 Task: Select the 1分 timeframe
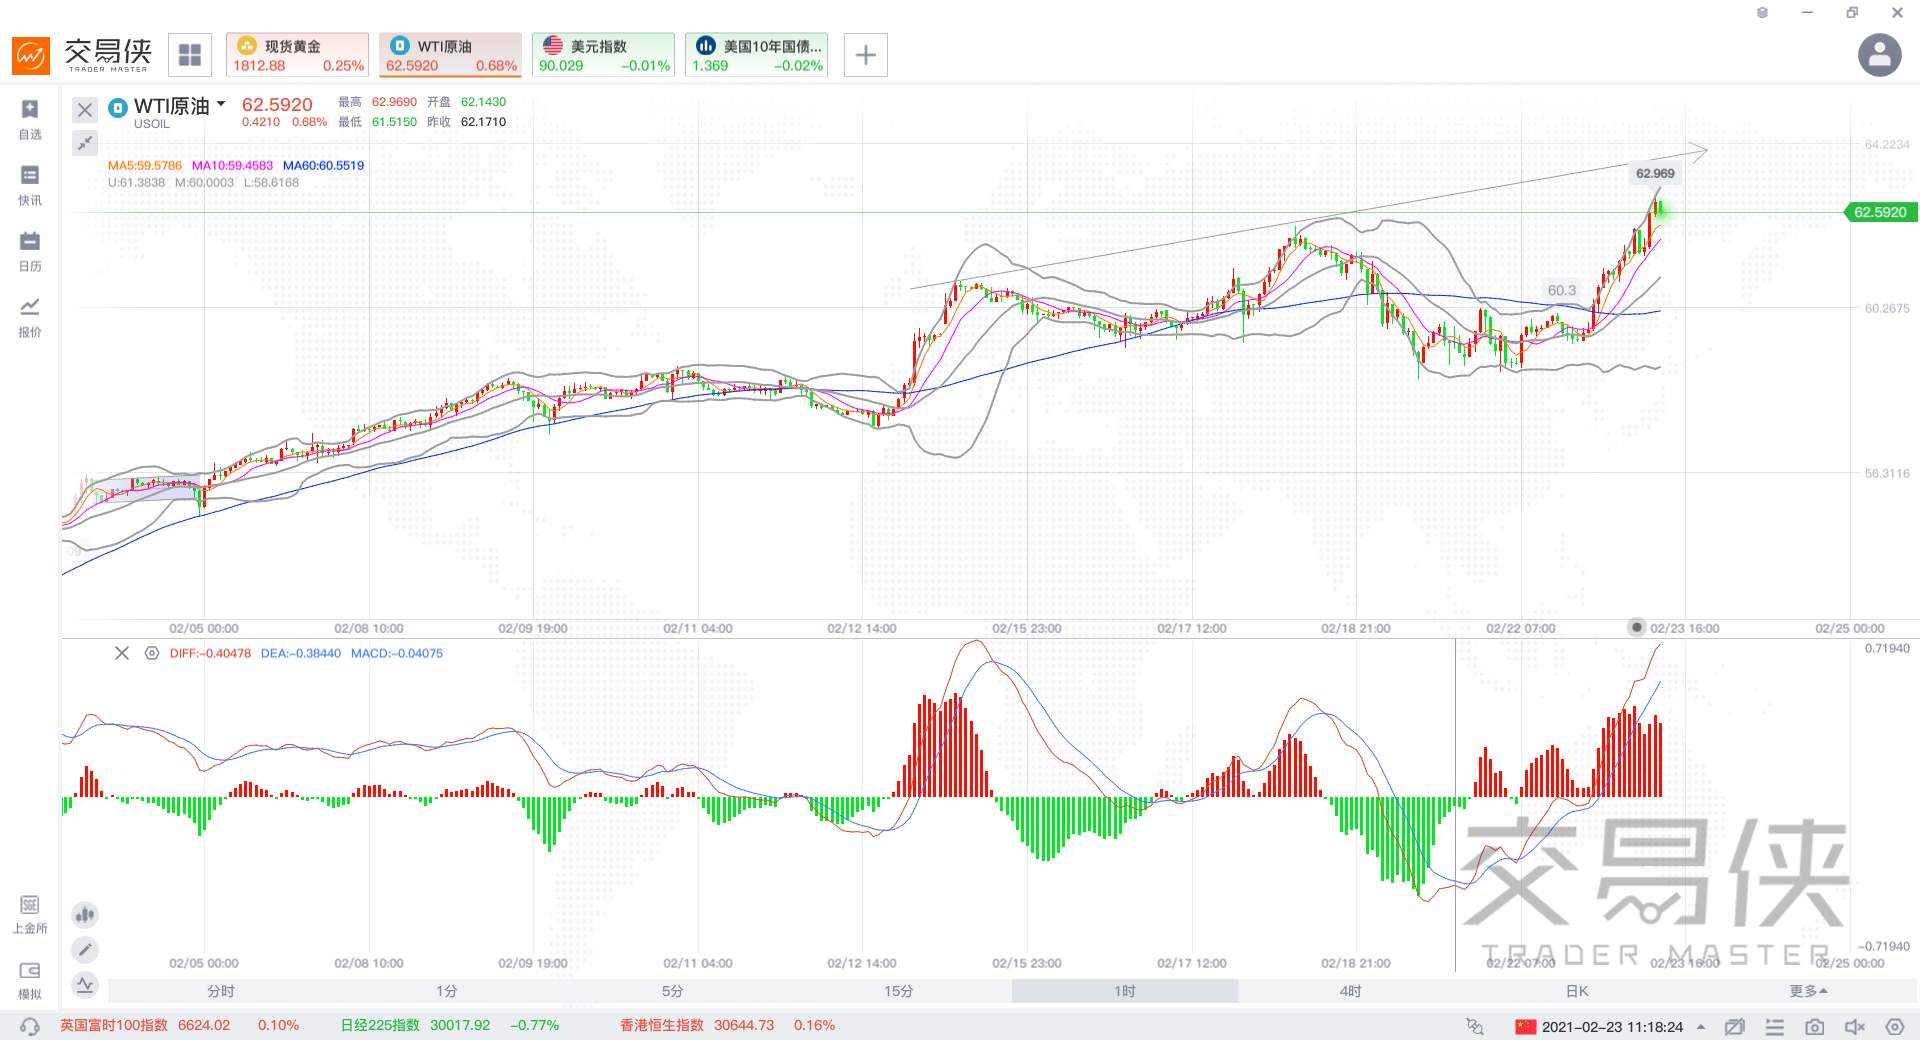click(447, 991)
